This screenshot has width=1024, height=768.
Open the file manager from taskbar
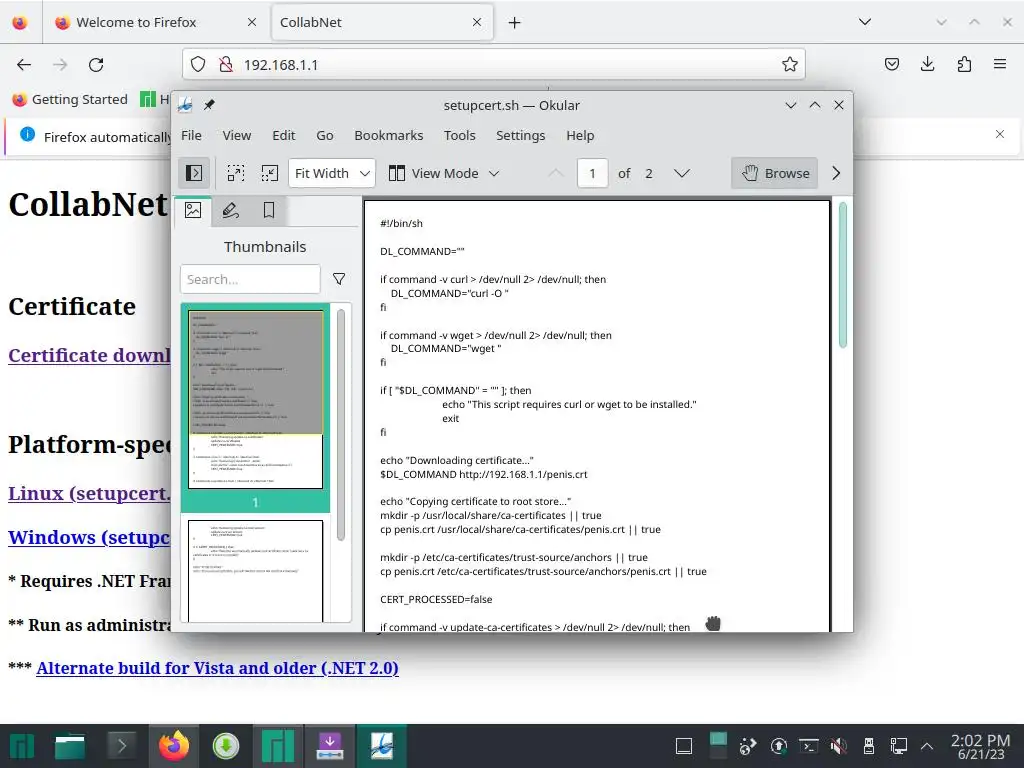point(70,746)
